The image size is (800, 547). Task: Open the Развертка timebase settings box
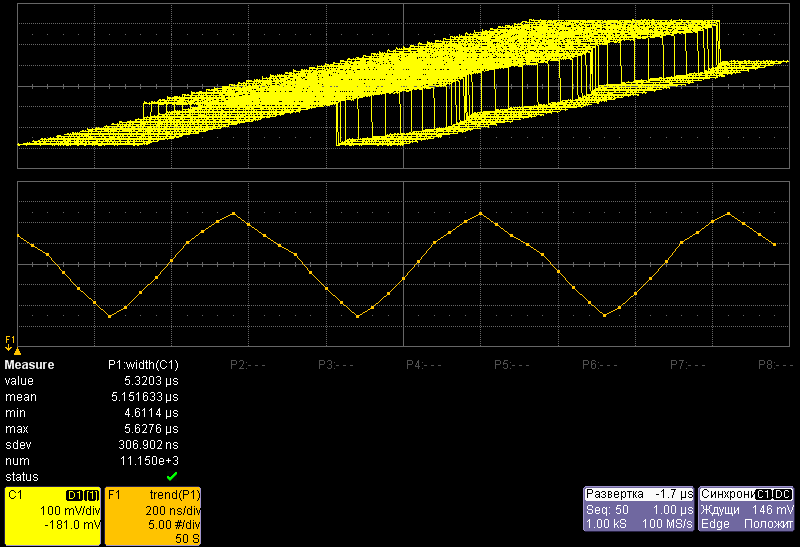pyautogui.click(x=639, y=509)
